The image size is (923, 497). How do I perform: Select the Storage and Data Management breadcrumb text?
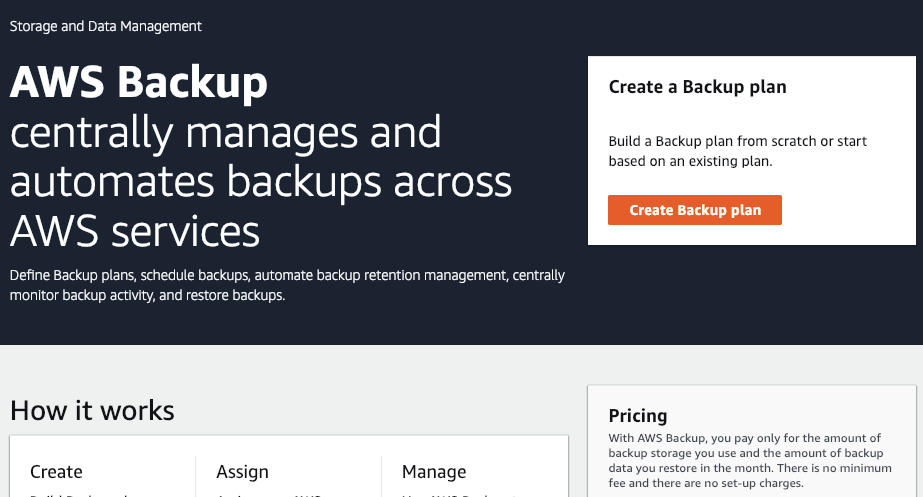[x=105, y=26]
